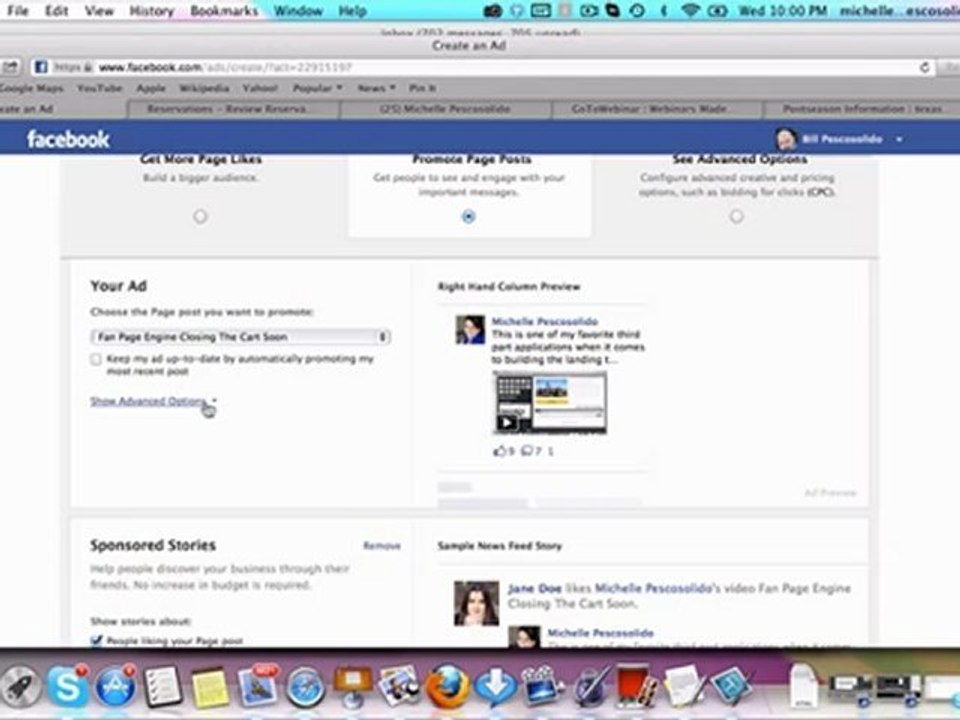Open the Edit menu

coord(56,11)
